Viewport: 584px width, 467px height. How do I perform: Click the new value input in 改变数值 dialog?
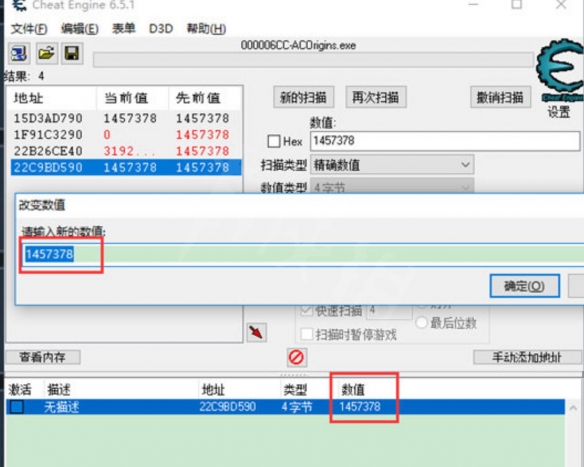[x=302, y=255]
